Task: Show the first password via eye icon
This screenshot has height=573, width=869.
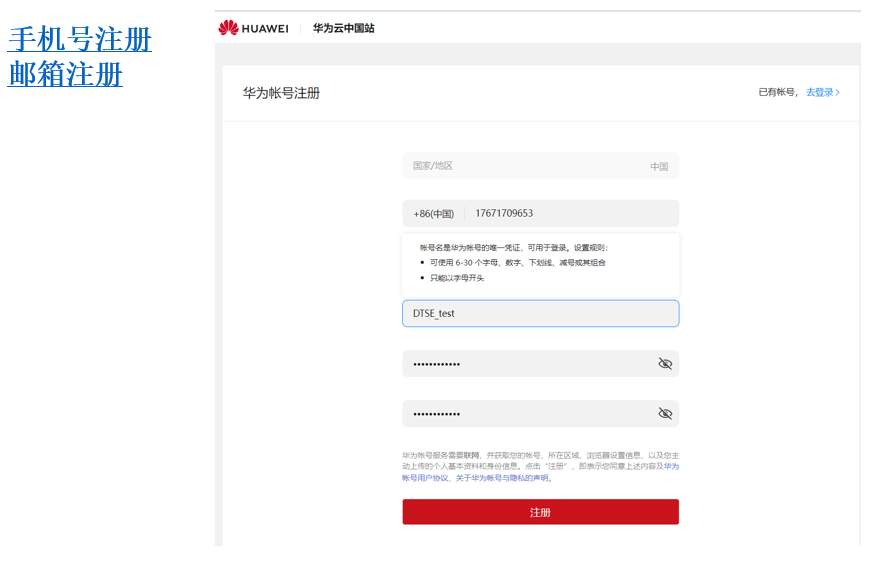Action: (665, 364)
